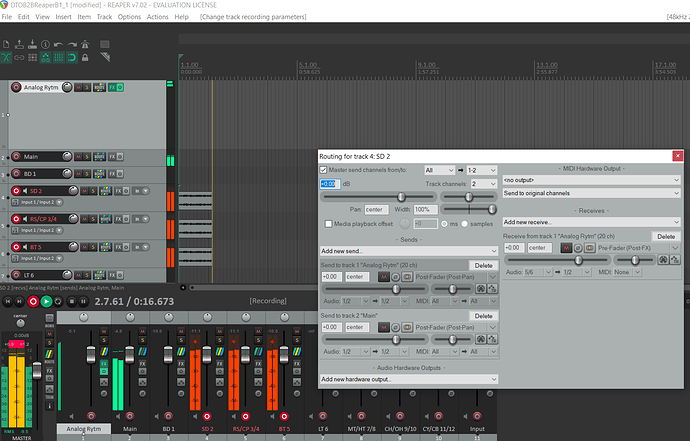Toggle grid lines toolbar icon
The width and height of the screenshot is (690, 441).
click(x=59, y=58)
